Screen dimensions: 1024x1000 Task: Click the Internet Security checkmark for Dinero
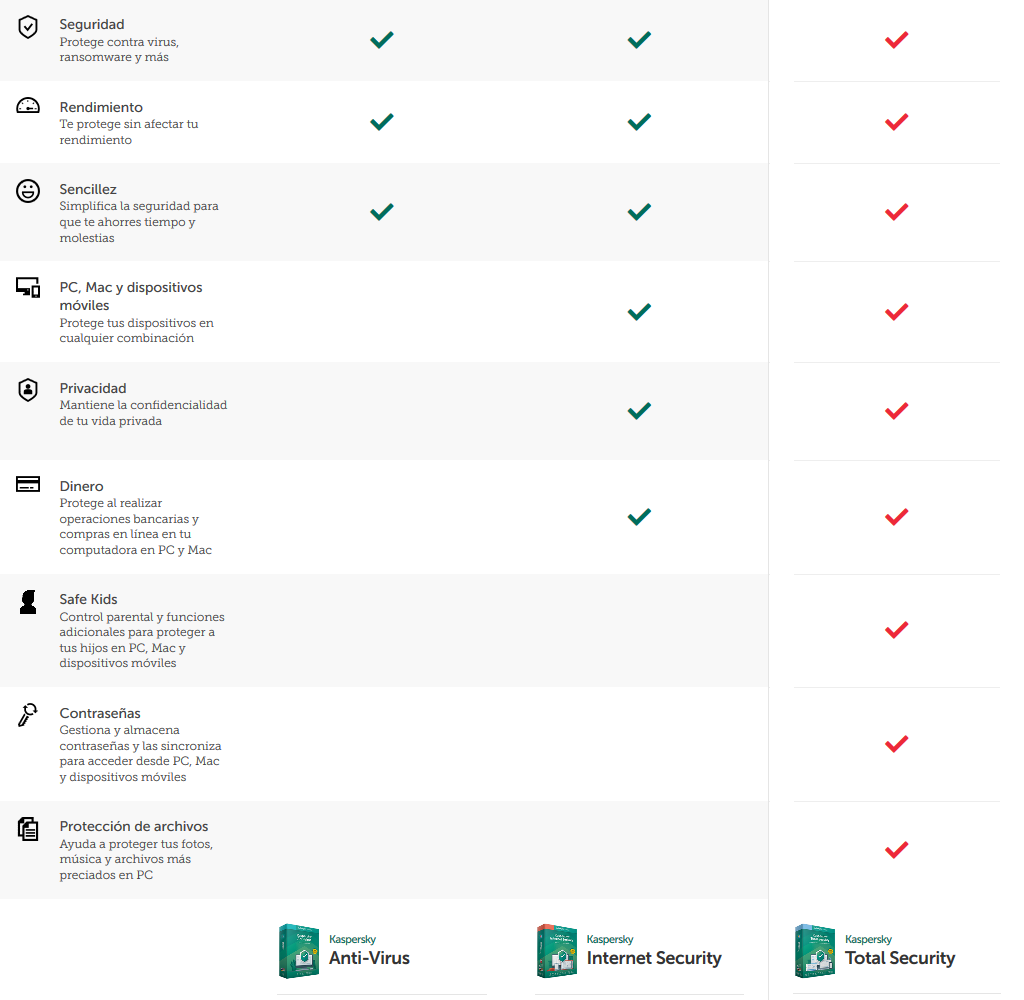point(639,517)
